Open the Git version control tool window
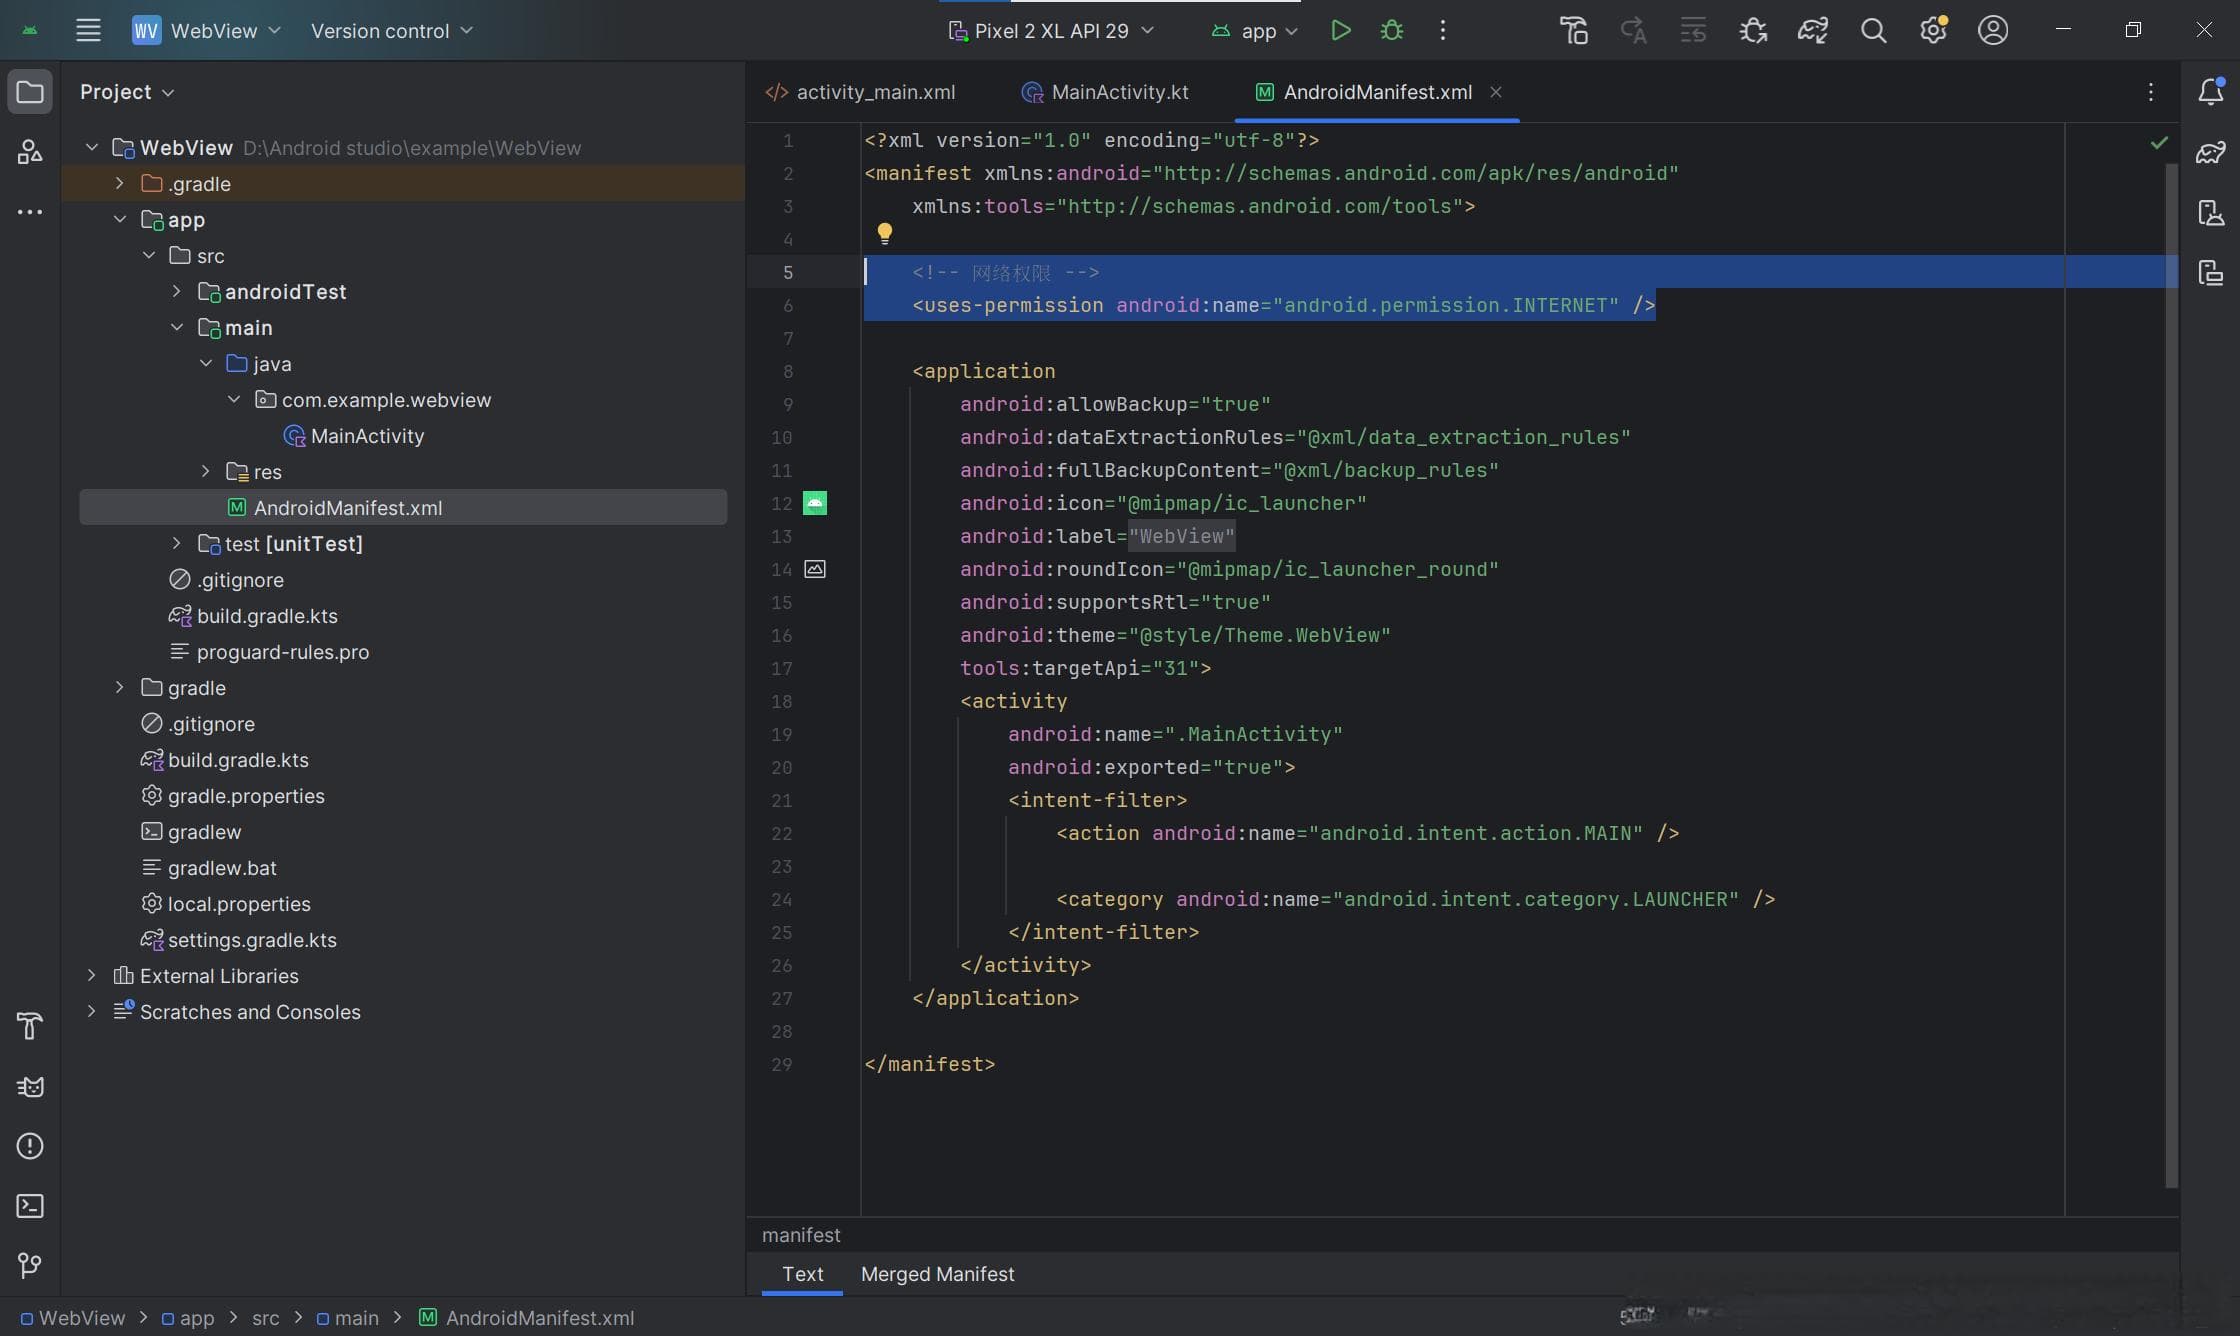 30,1266
